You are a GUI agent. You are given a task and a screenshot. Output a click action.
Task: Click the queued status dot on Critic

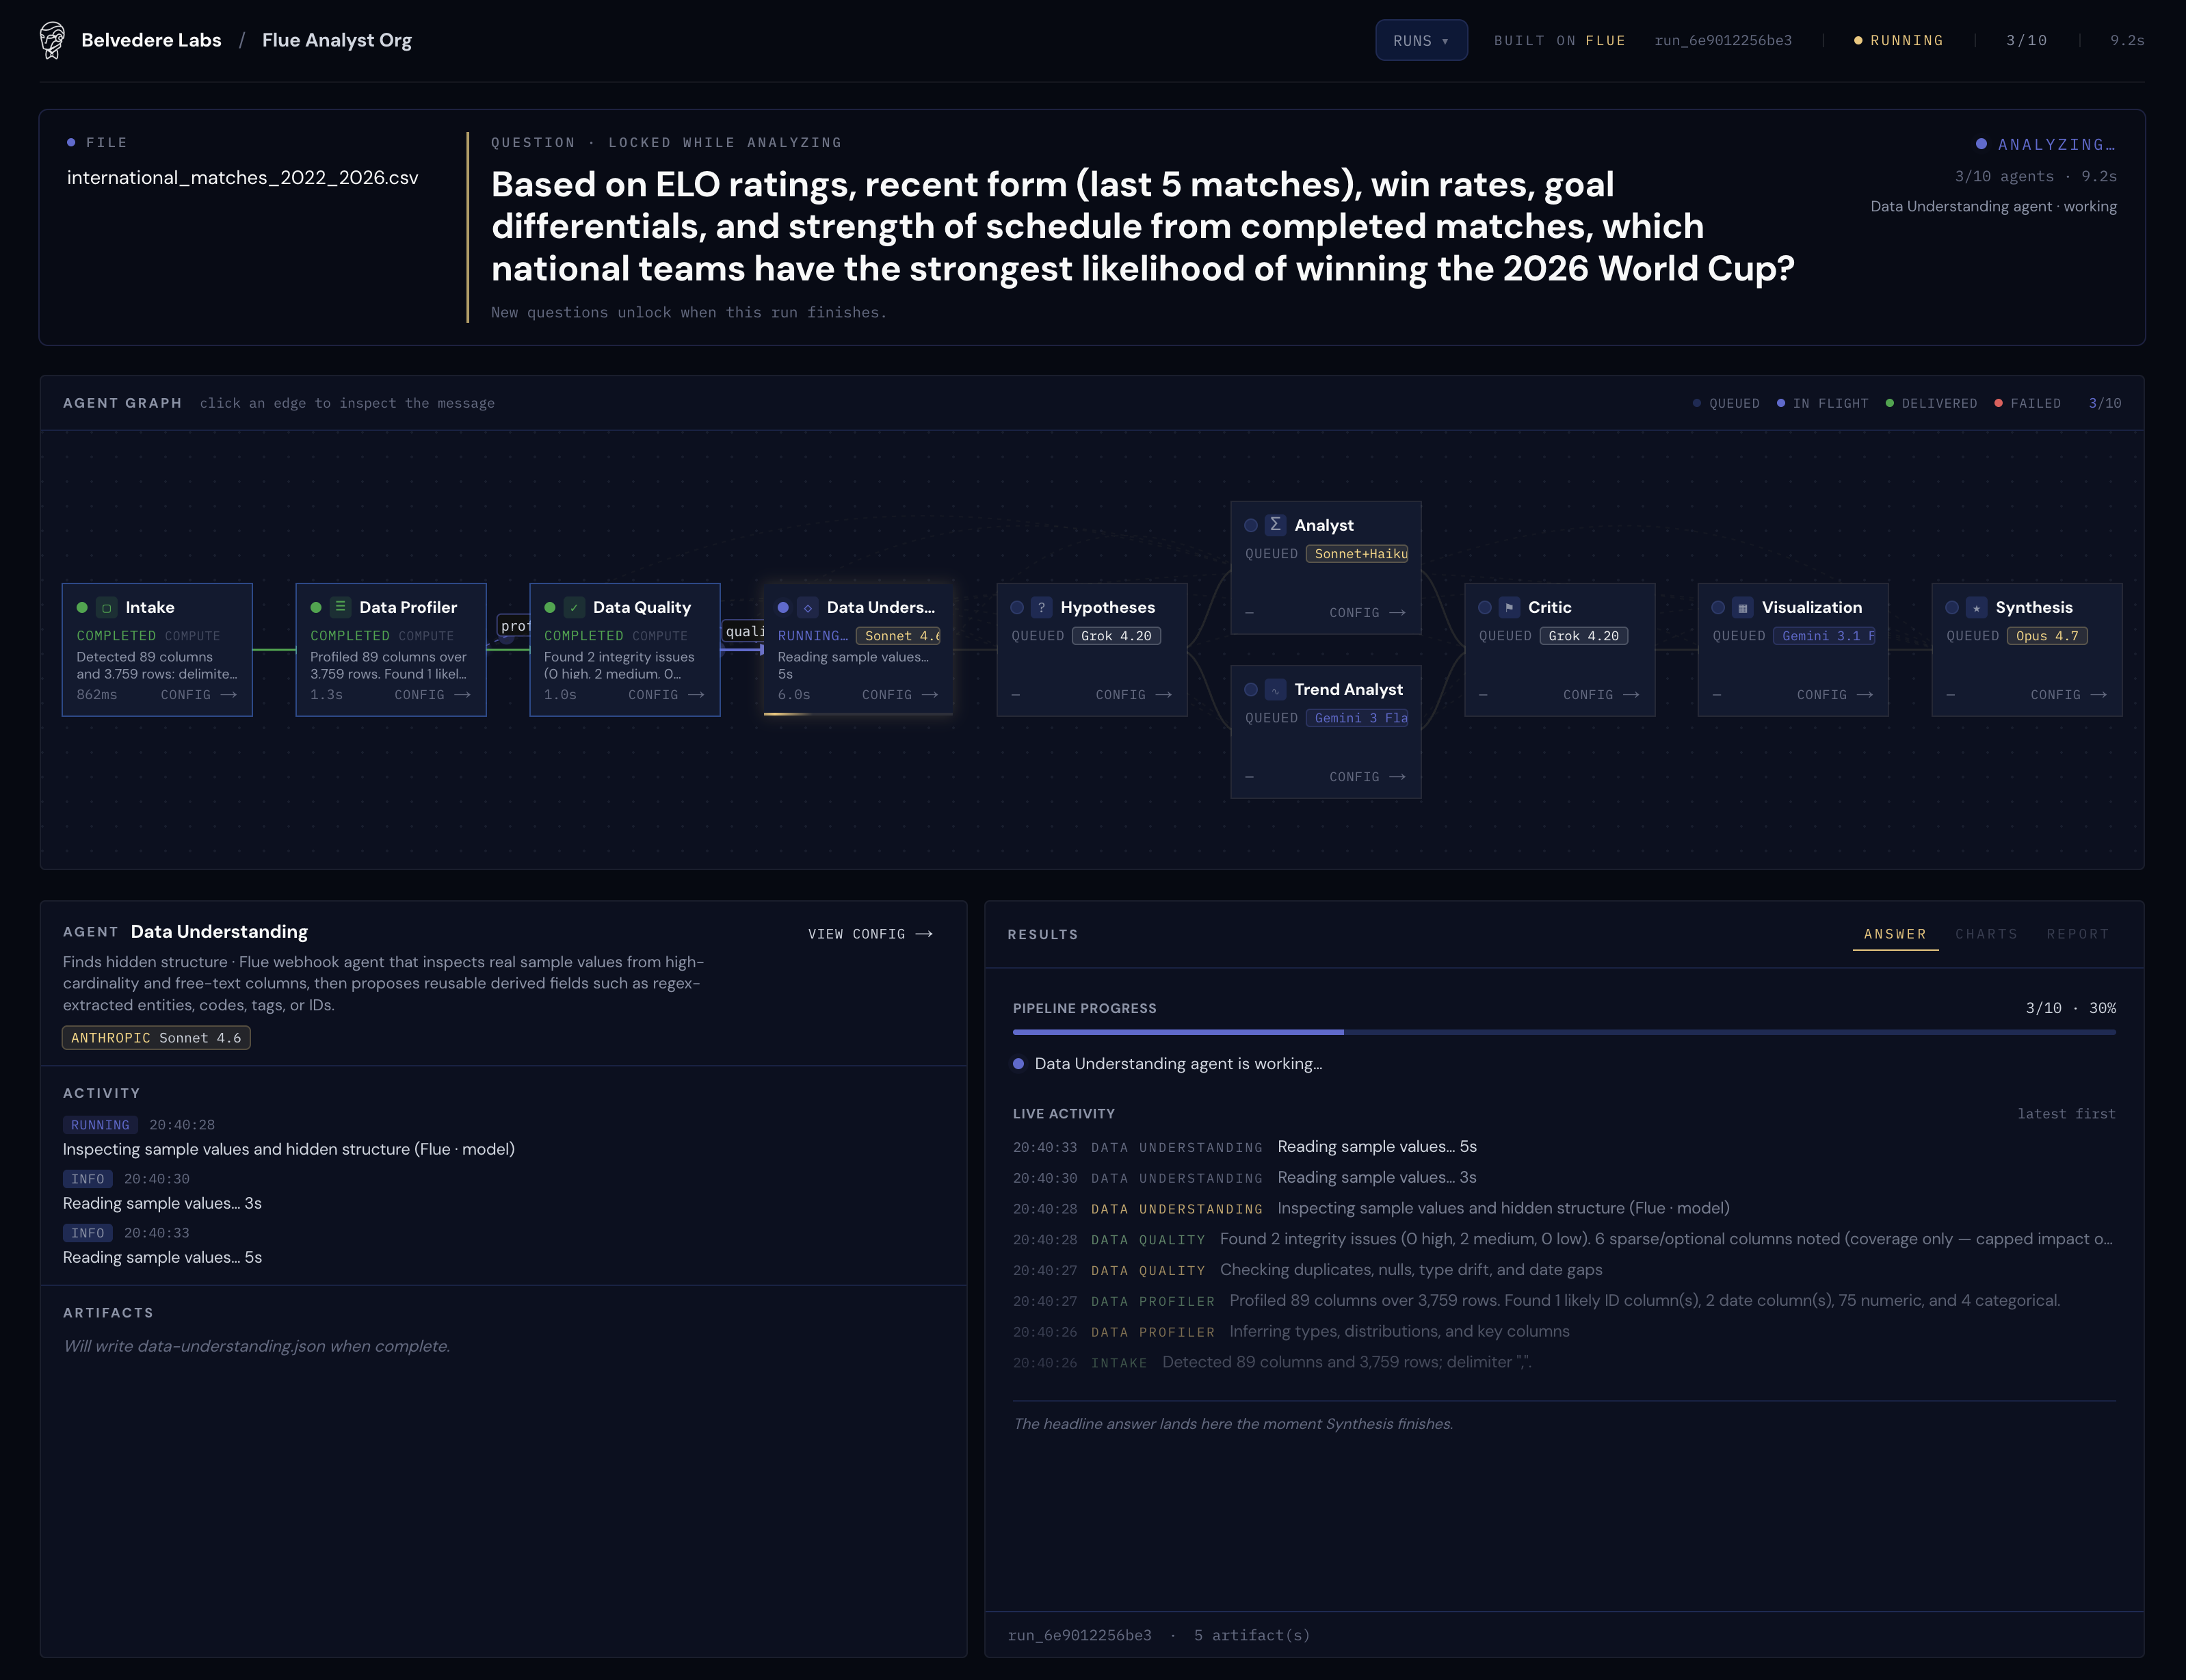1485,608
